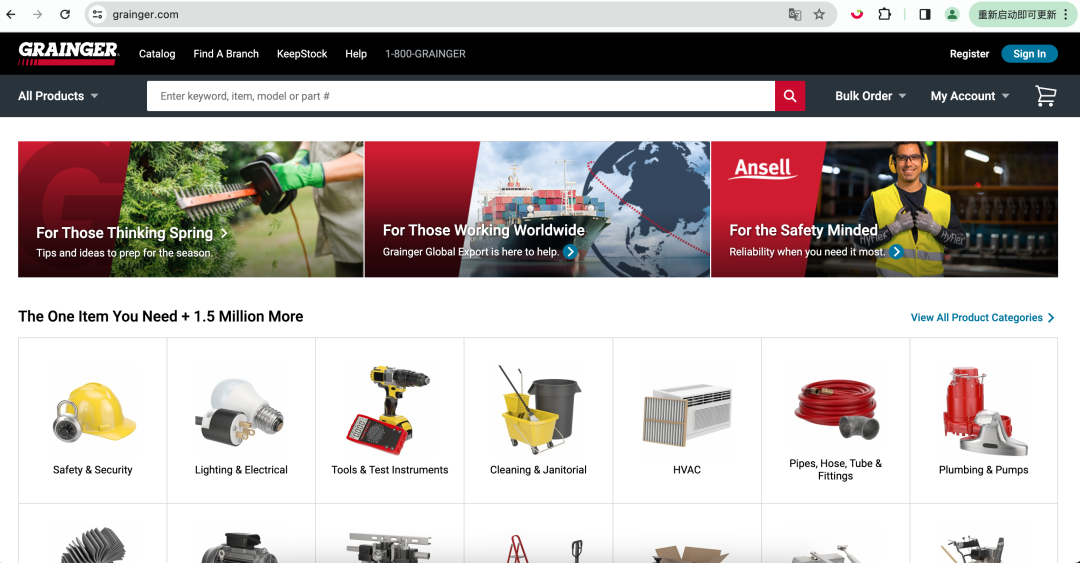Click chevron next to Thinking Spring
This screenshot has height=563, width=1080.
tap(225, 234)
